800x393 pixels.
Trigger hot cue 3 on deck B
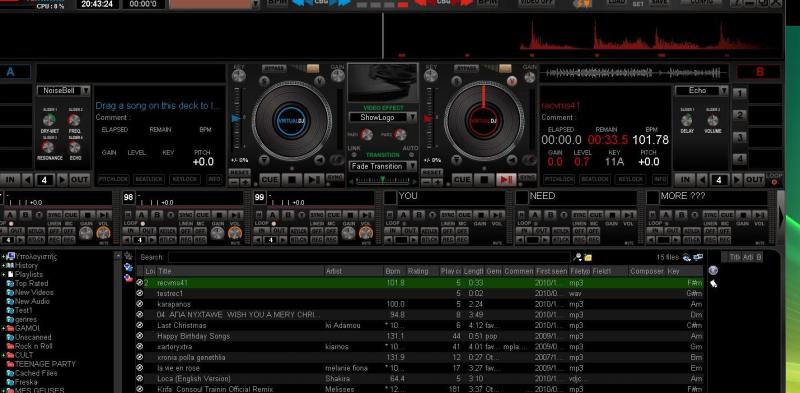(x=740, y=137)
